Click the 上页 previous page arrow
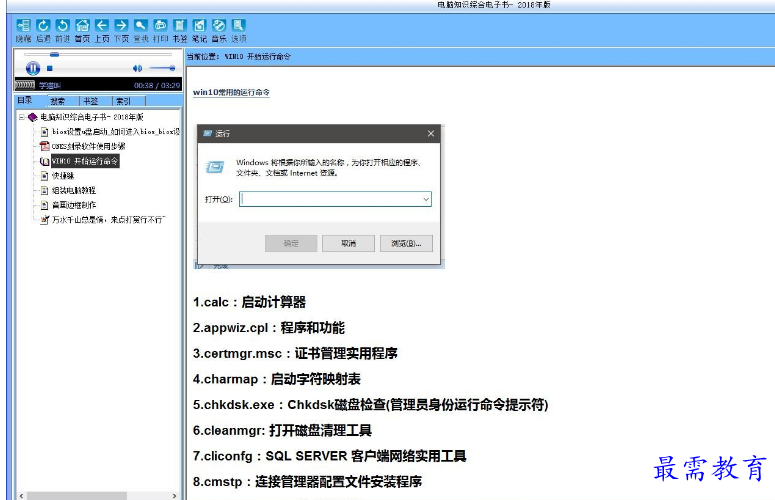Viewport: 775px width, 500px height. coord(101,25)
